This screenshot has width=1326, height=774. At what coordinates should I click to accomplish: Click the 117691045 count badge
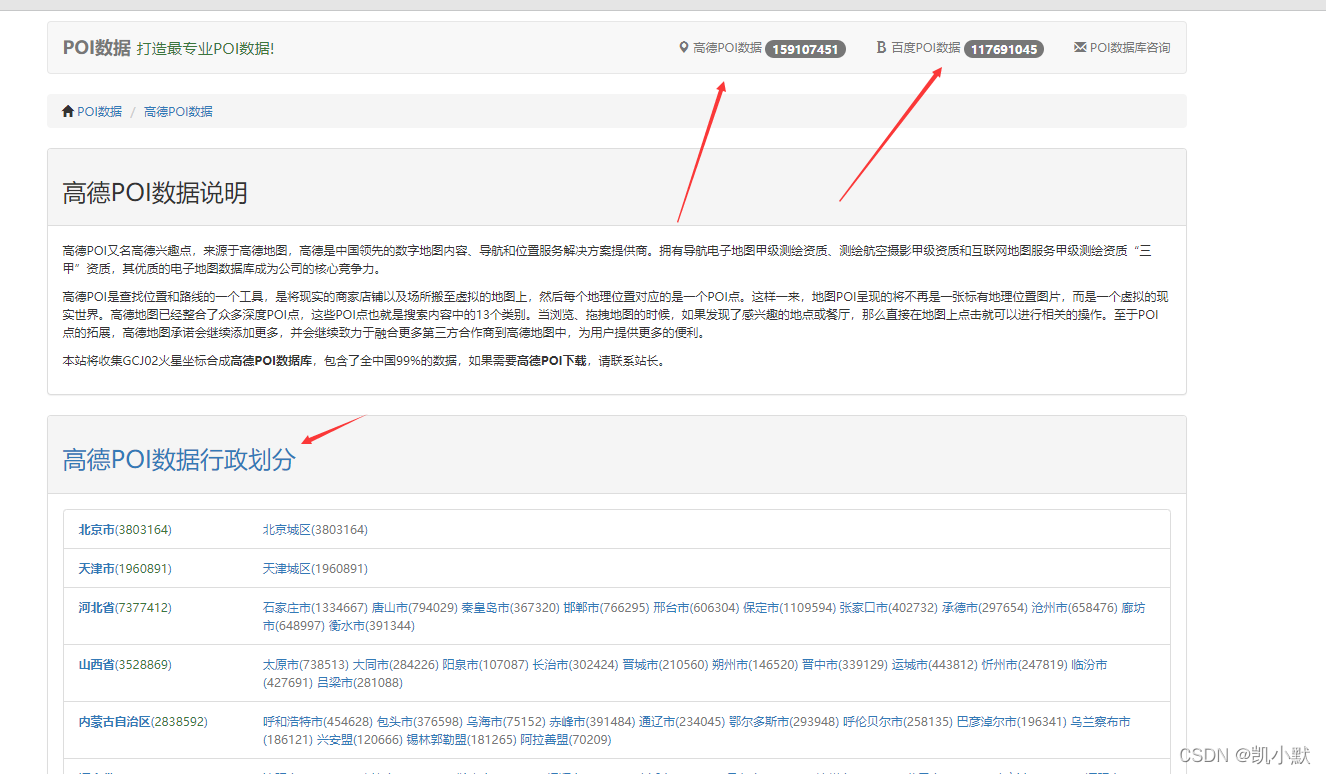(1004, 49)
